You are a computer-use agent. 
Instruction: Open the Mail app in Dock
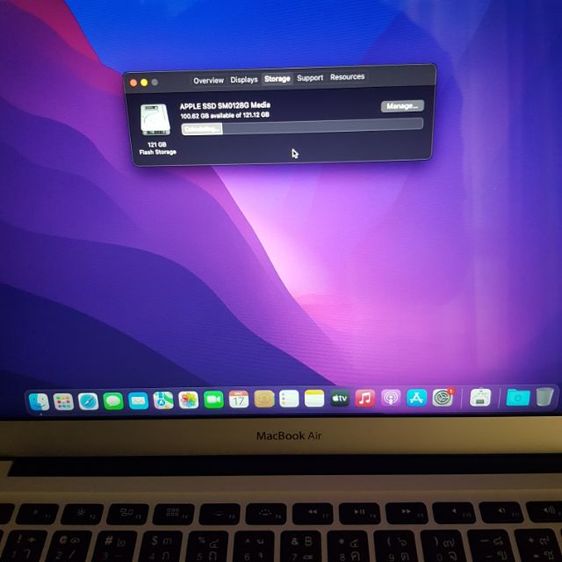pyautogui.click(x=138, y=400)
